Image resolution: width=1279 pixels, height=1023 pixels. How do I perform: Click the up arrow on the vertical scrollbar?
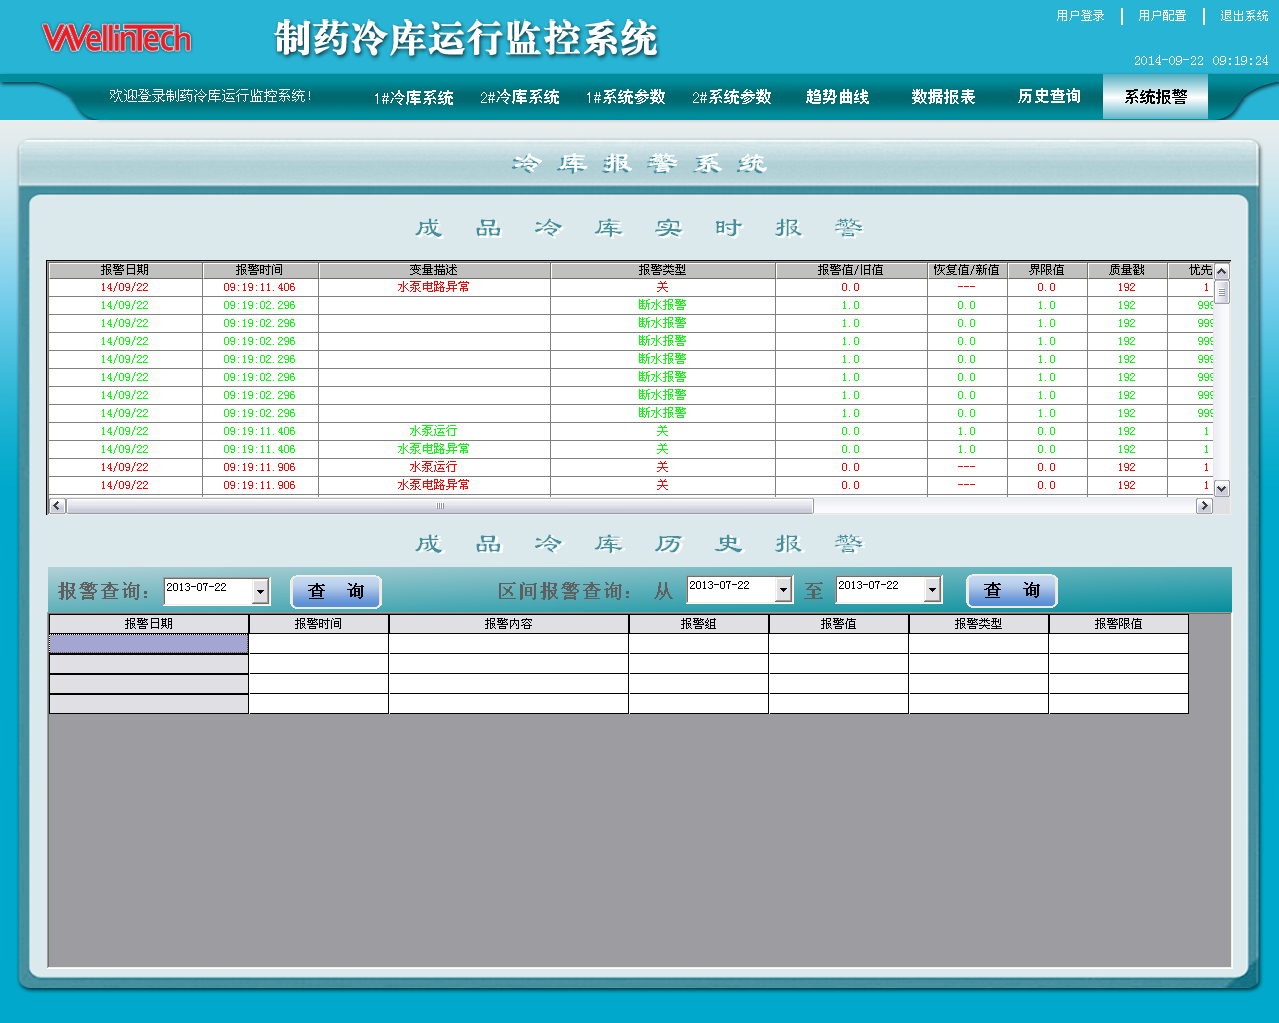click(1221, 272)
